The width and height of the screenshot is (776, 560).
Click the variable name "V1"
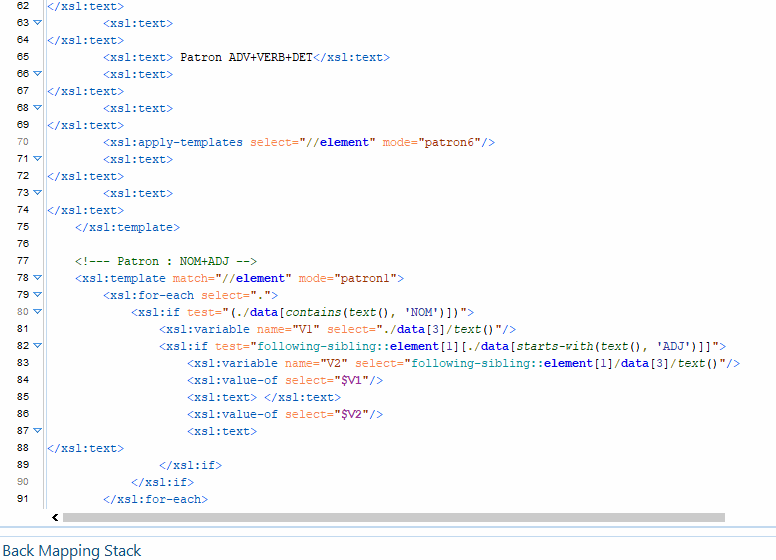[x=306, y=329]
